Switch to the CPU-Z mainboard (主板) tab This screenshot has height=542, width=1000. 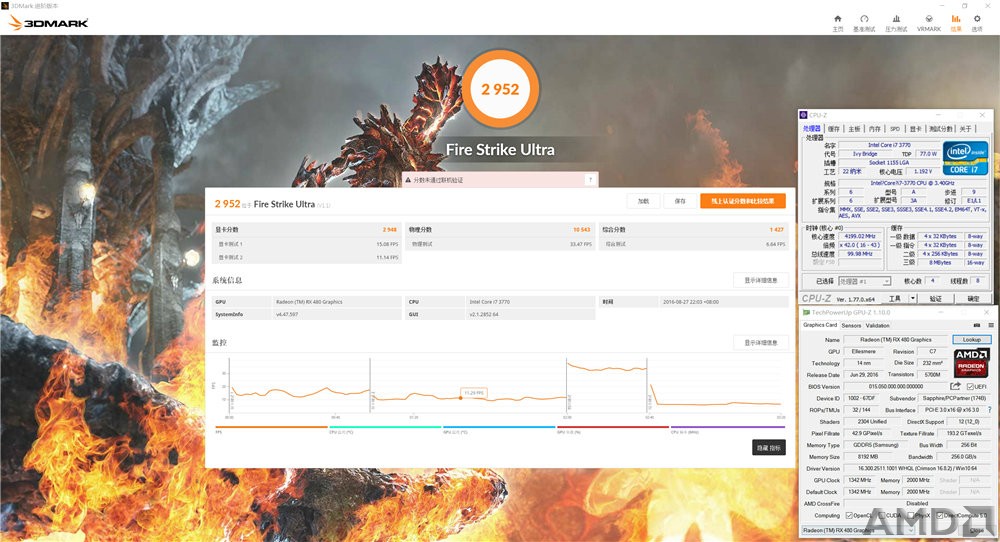[x=854, y=129]
